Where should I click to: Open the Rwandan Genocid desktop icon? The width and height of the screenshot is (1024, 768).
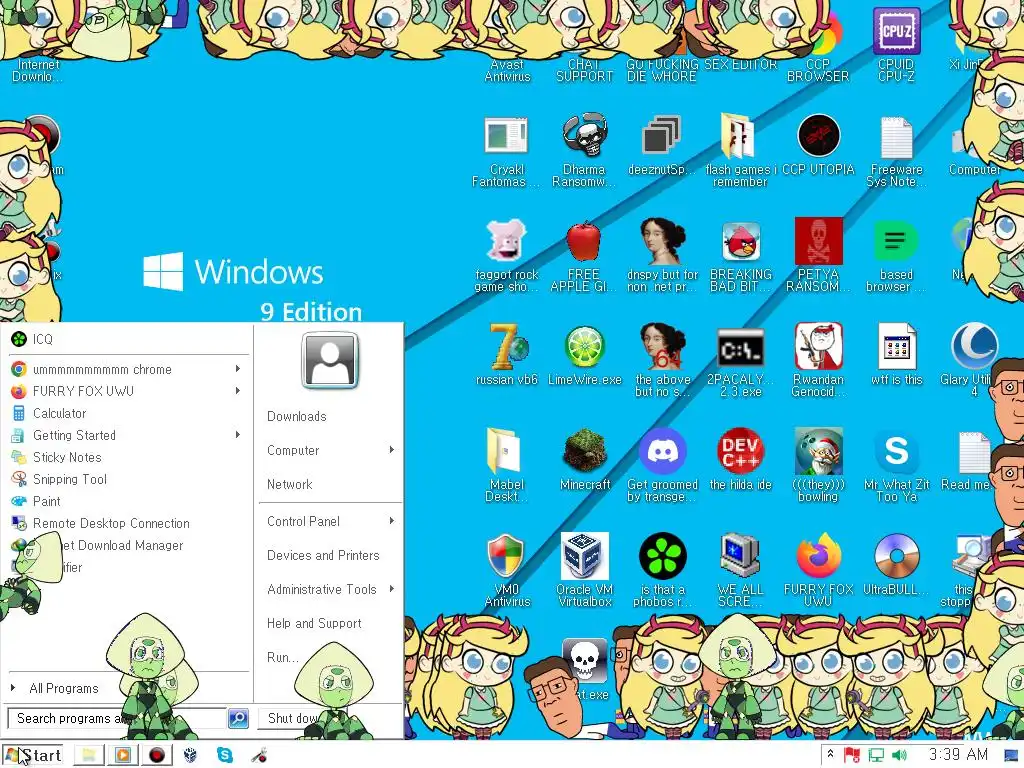818,346
